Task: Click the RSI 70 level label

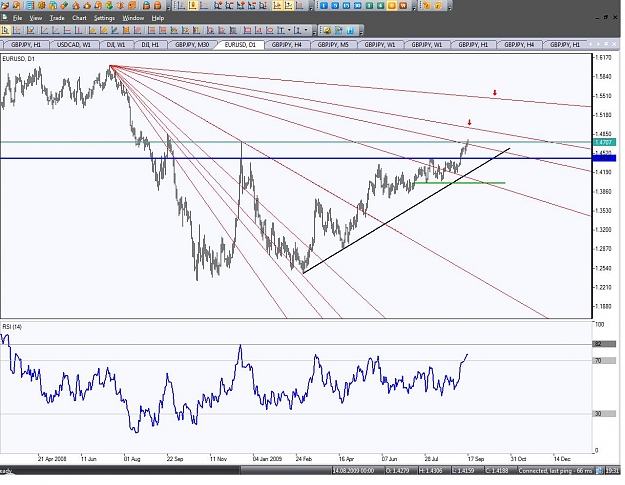Action: pyautogui.click(x=605, y=360)
